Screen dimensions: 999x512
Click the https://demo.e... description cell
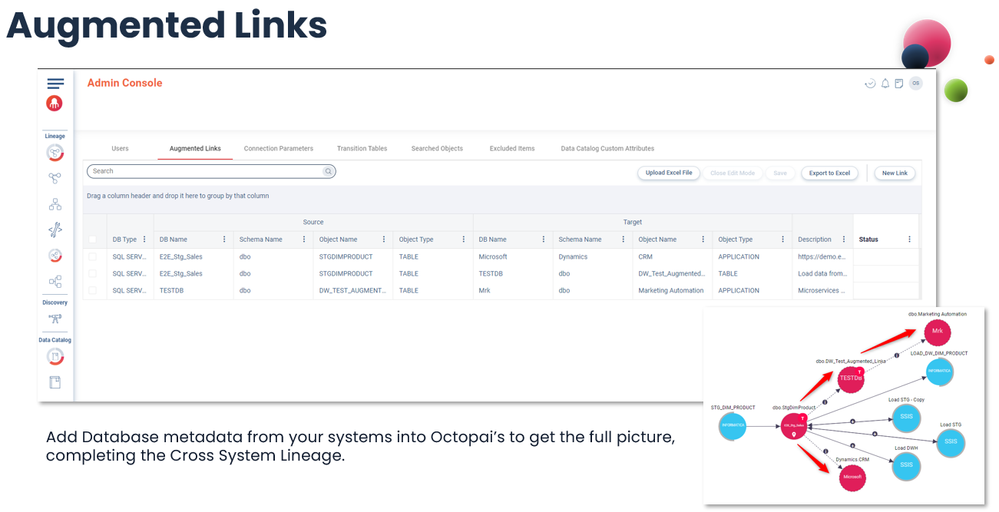822,257
